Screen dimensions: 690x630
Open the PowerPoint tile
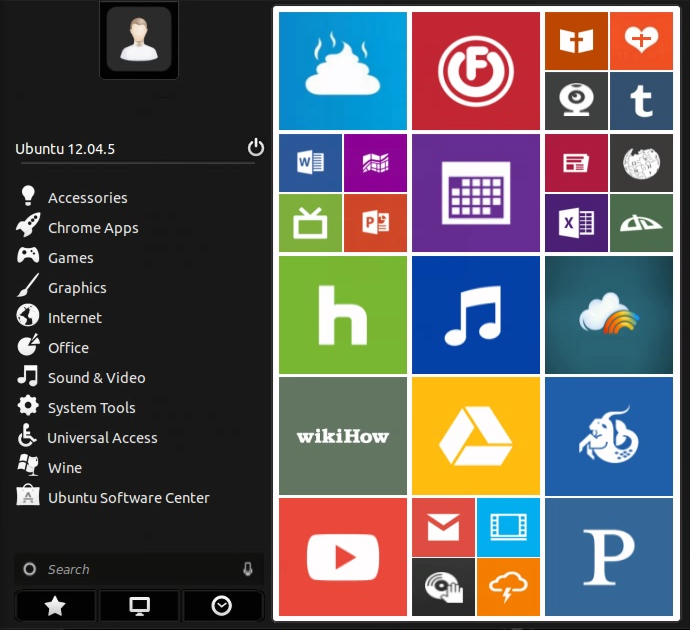[375, 223]
